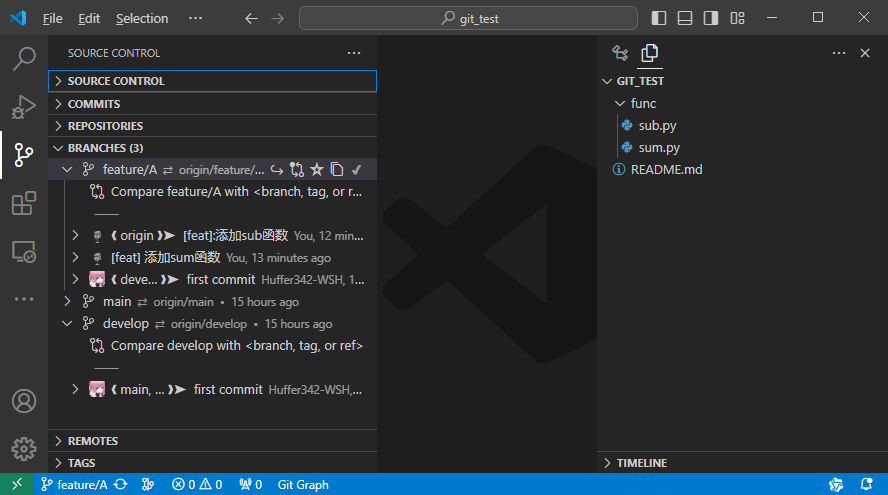
Task: Click the feature/A branch in status bar
Action: 74,485
